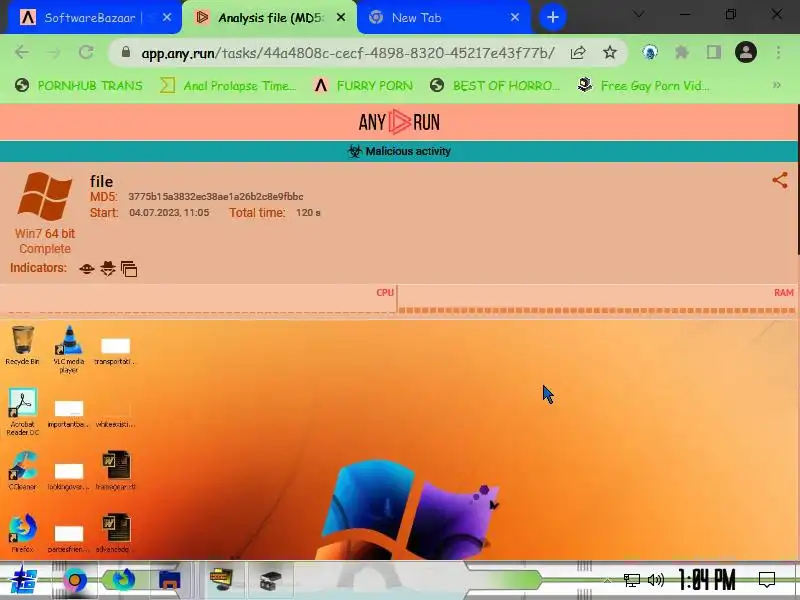Open a new browser tab with plus button
The height and width of the screenshot is (600, 800).
tap(553, 17)
